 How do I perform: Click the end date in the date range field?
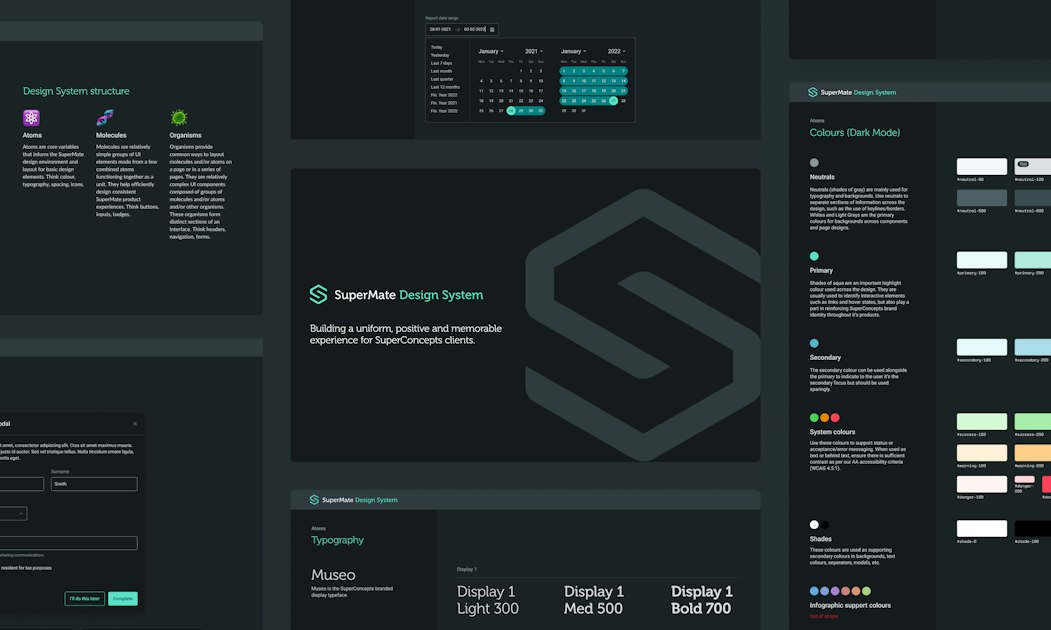475,29
